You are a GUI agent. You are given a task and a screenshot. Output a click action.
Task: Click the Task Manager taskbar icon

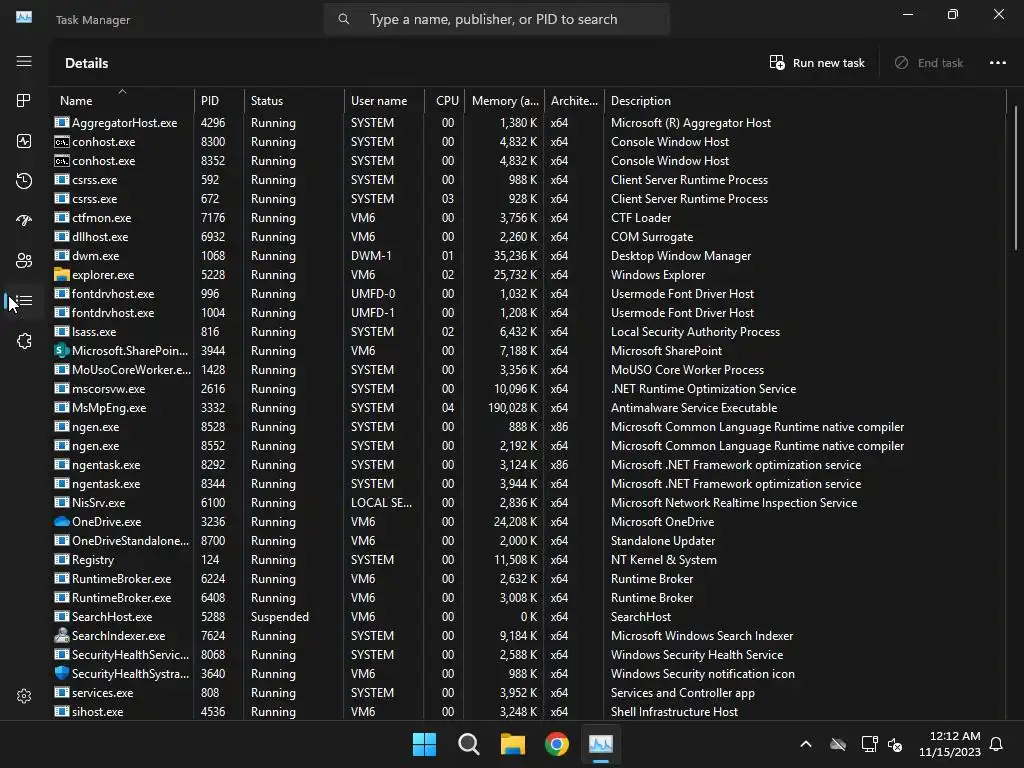[x=601, y=744]
